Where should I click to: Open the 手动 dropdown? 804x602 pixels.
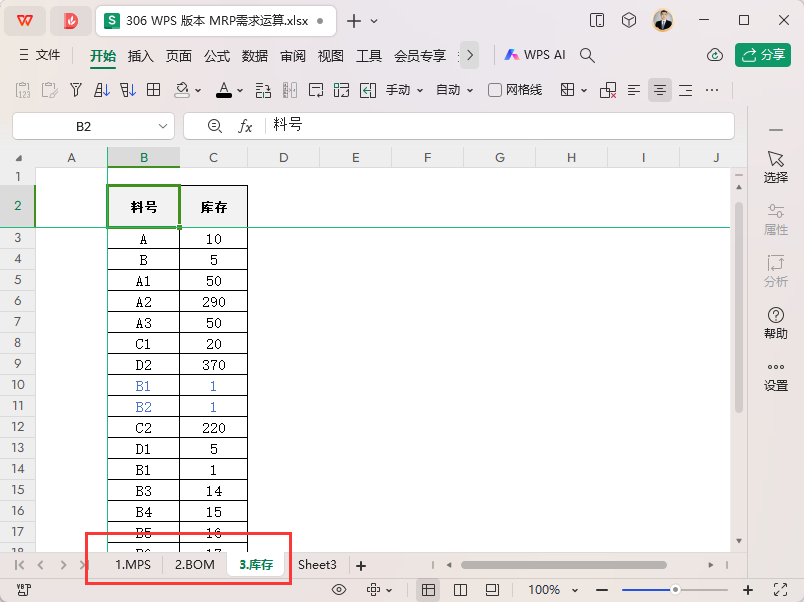tap(404, 90)
